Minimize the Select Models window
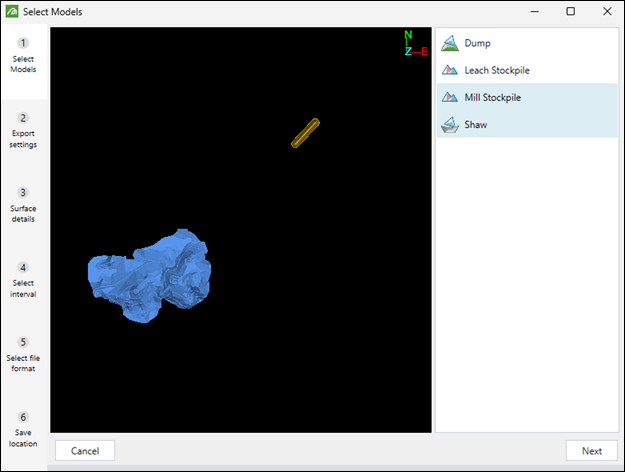Screen dimensions: 625x472 535,12
